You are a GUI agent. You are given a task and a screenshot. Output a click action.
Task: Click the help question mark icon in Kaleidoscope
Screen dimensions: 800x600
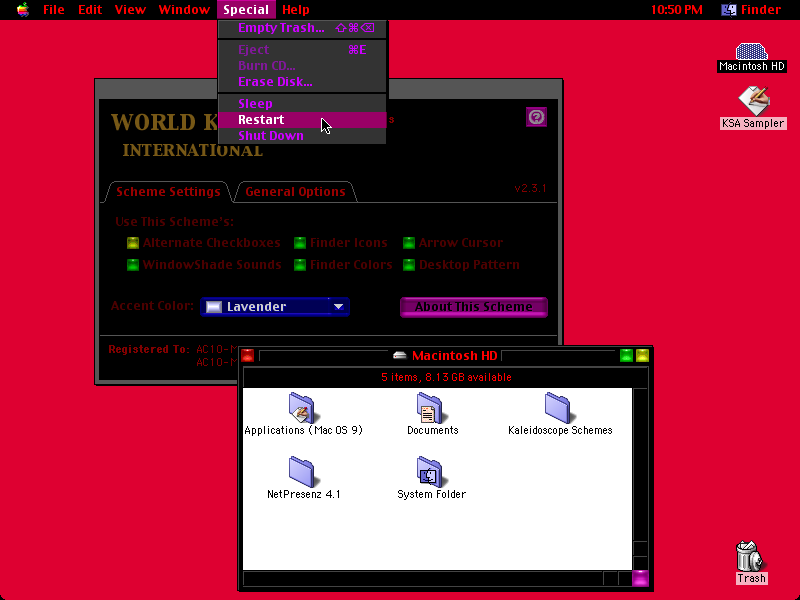coord(536,117)
